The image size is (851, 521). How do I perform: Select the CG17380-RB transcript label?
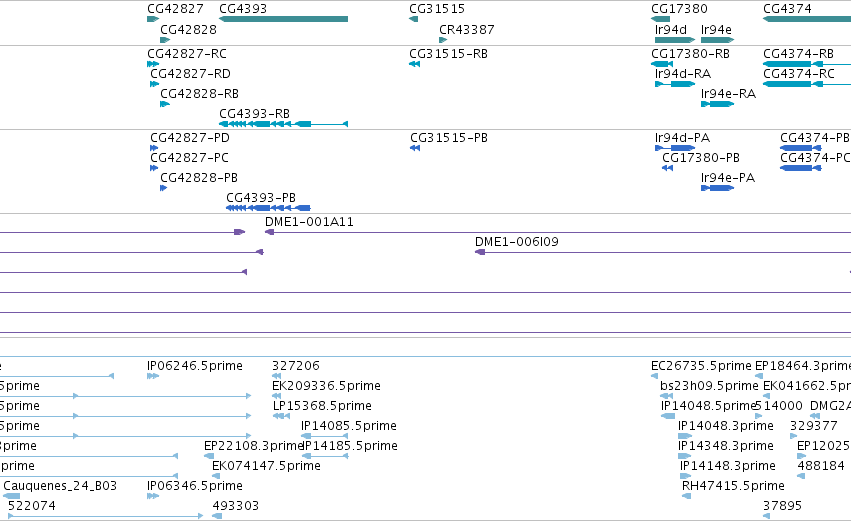[x=690, y=54]
